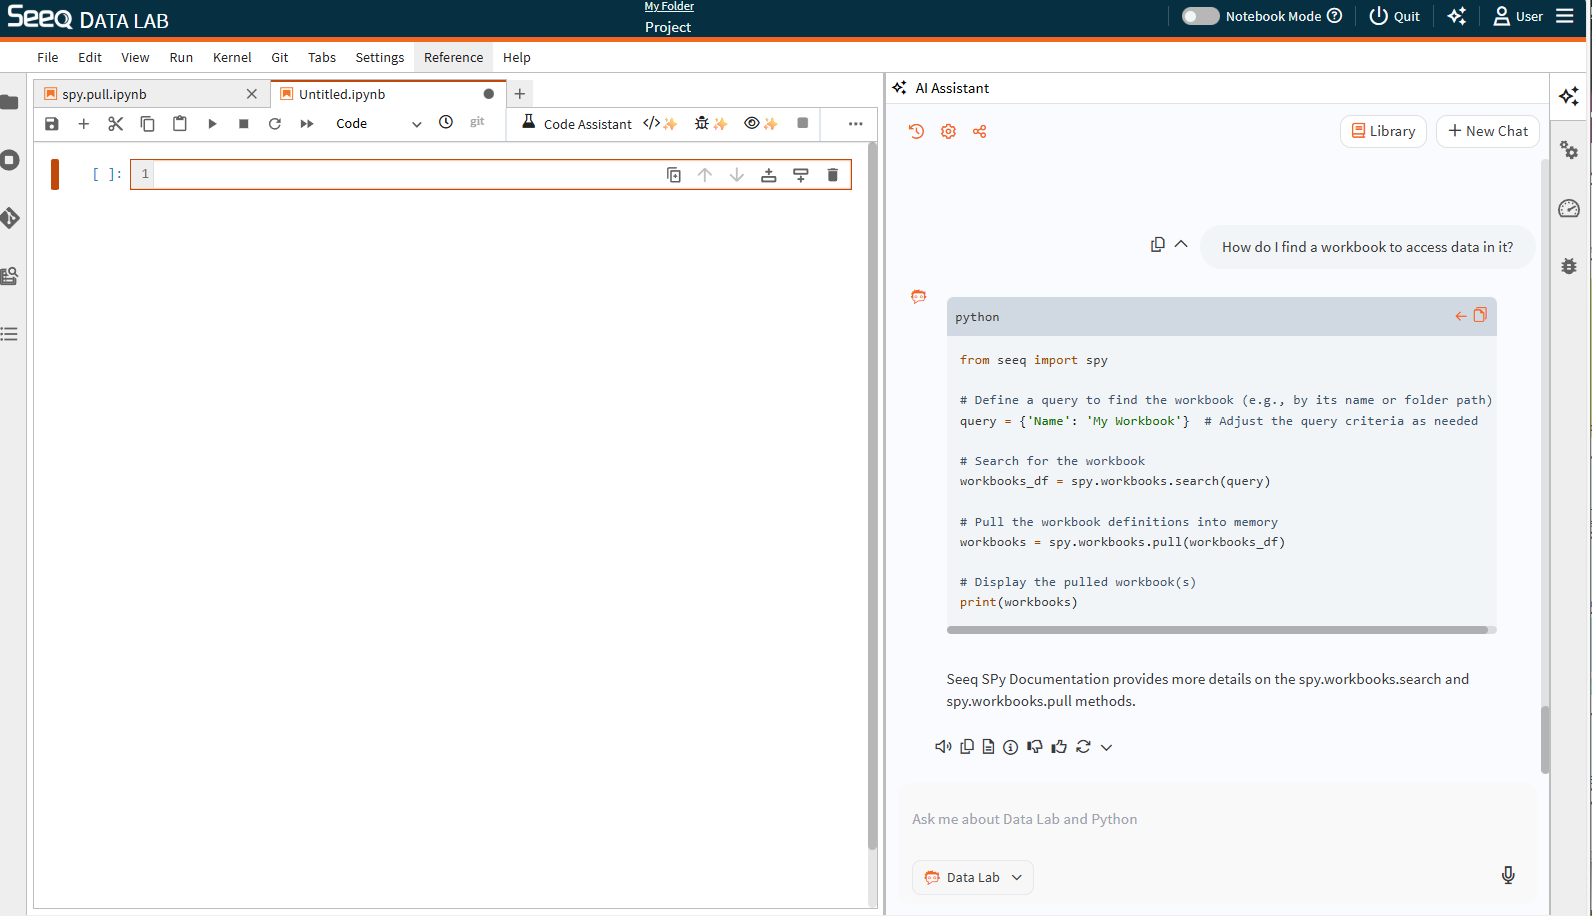Viewport: 1592px width, 916px height.
Task: Click the thumbs up icon on the response
Action: pos(1059,747)
